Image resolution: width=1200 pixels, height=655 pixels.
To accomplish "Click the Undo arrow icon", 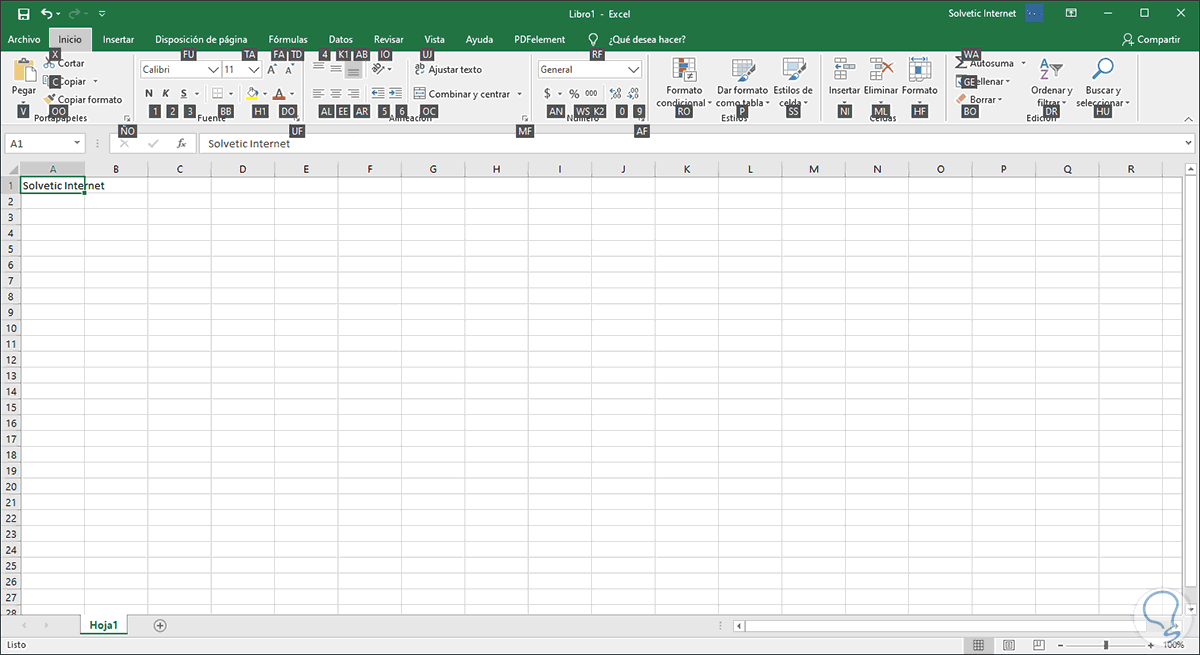I will coord(47,13).
